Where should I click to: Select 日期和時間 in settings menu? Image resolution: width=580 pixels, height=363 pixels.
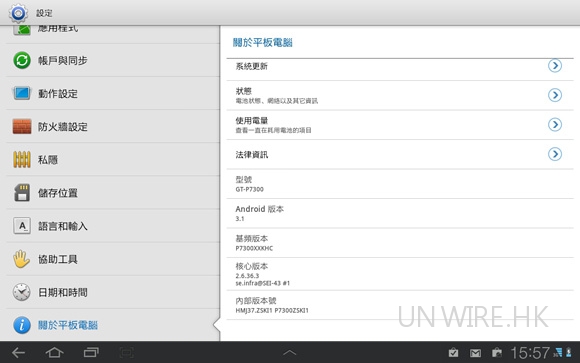tap(113, 292)
